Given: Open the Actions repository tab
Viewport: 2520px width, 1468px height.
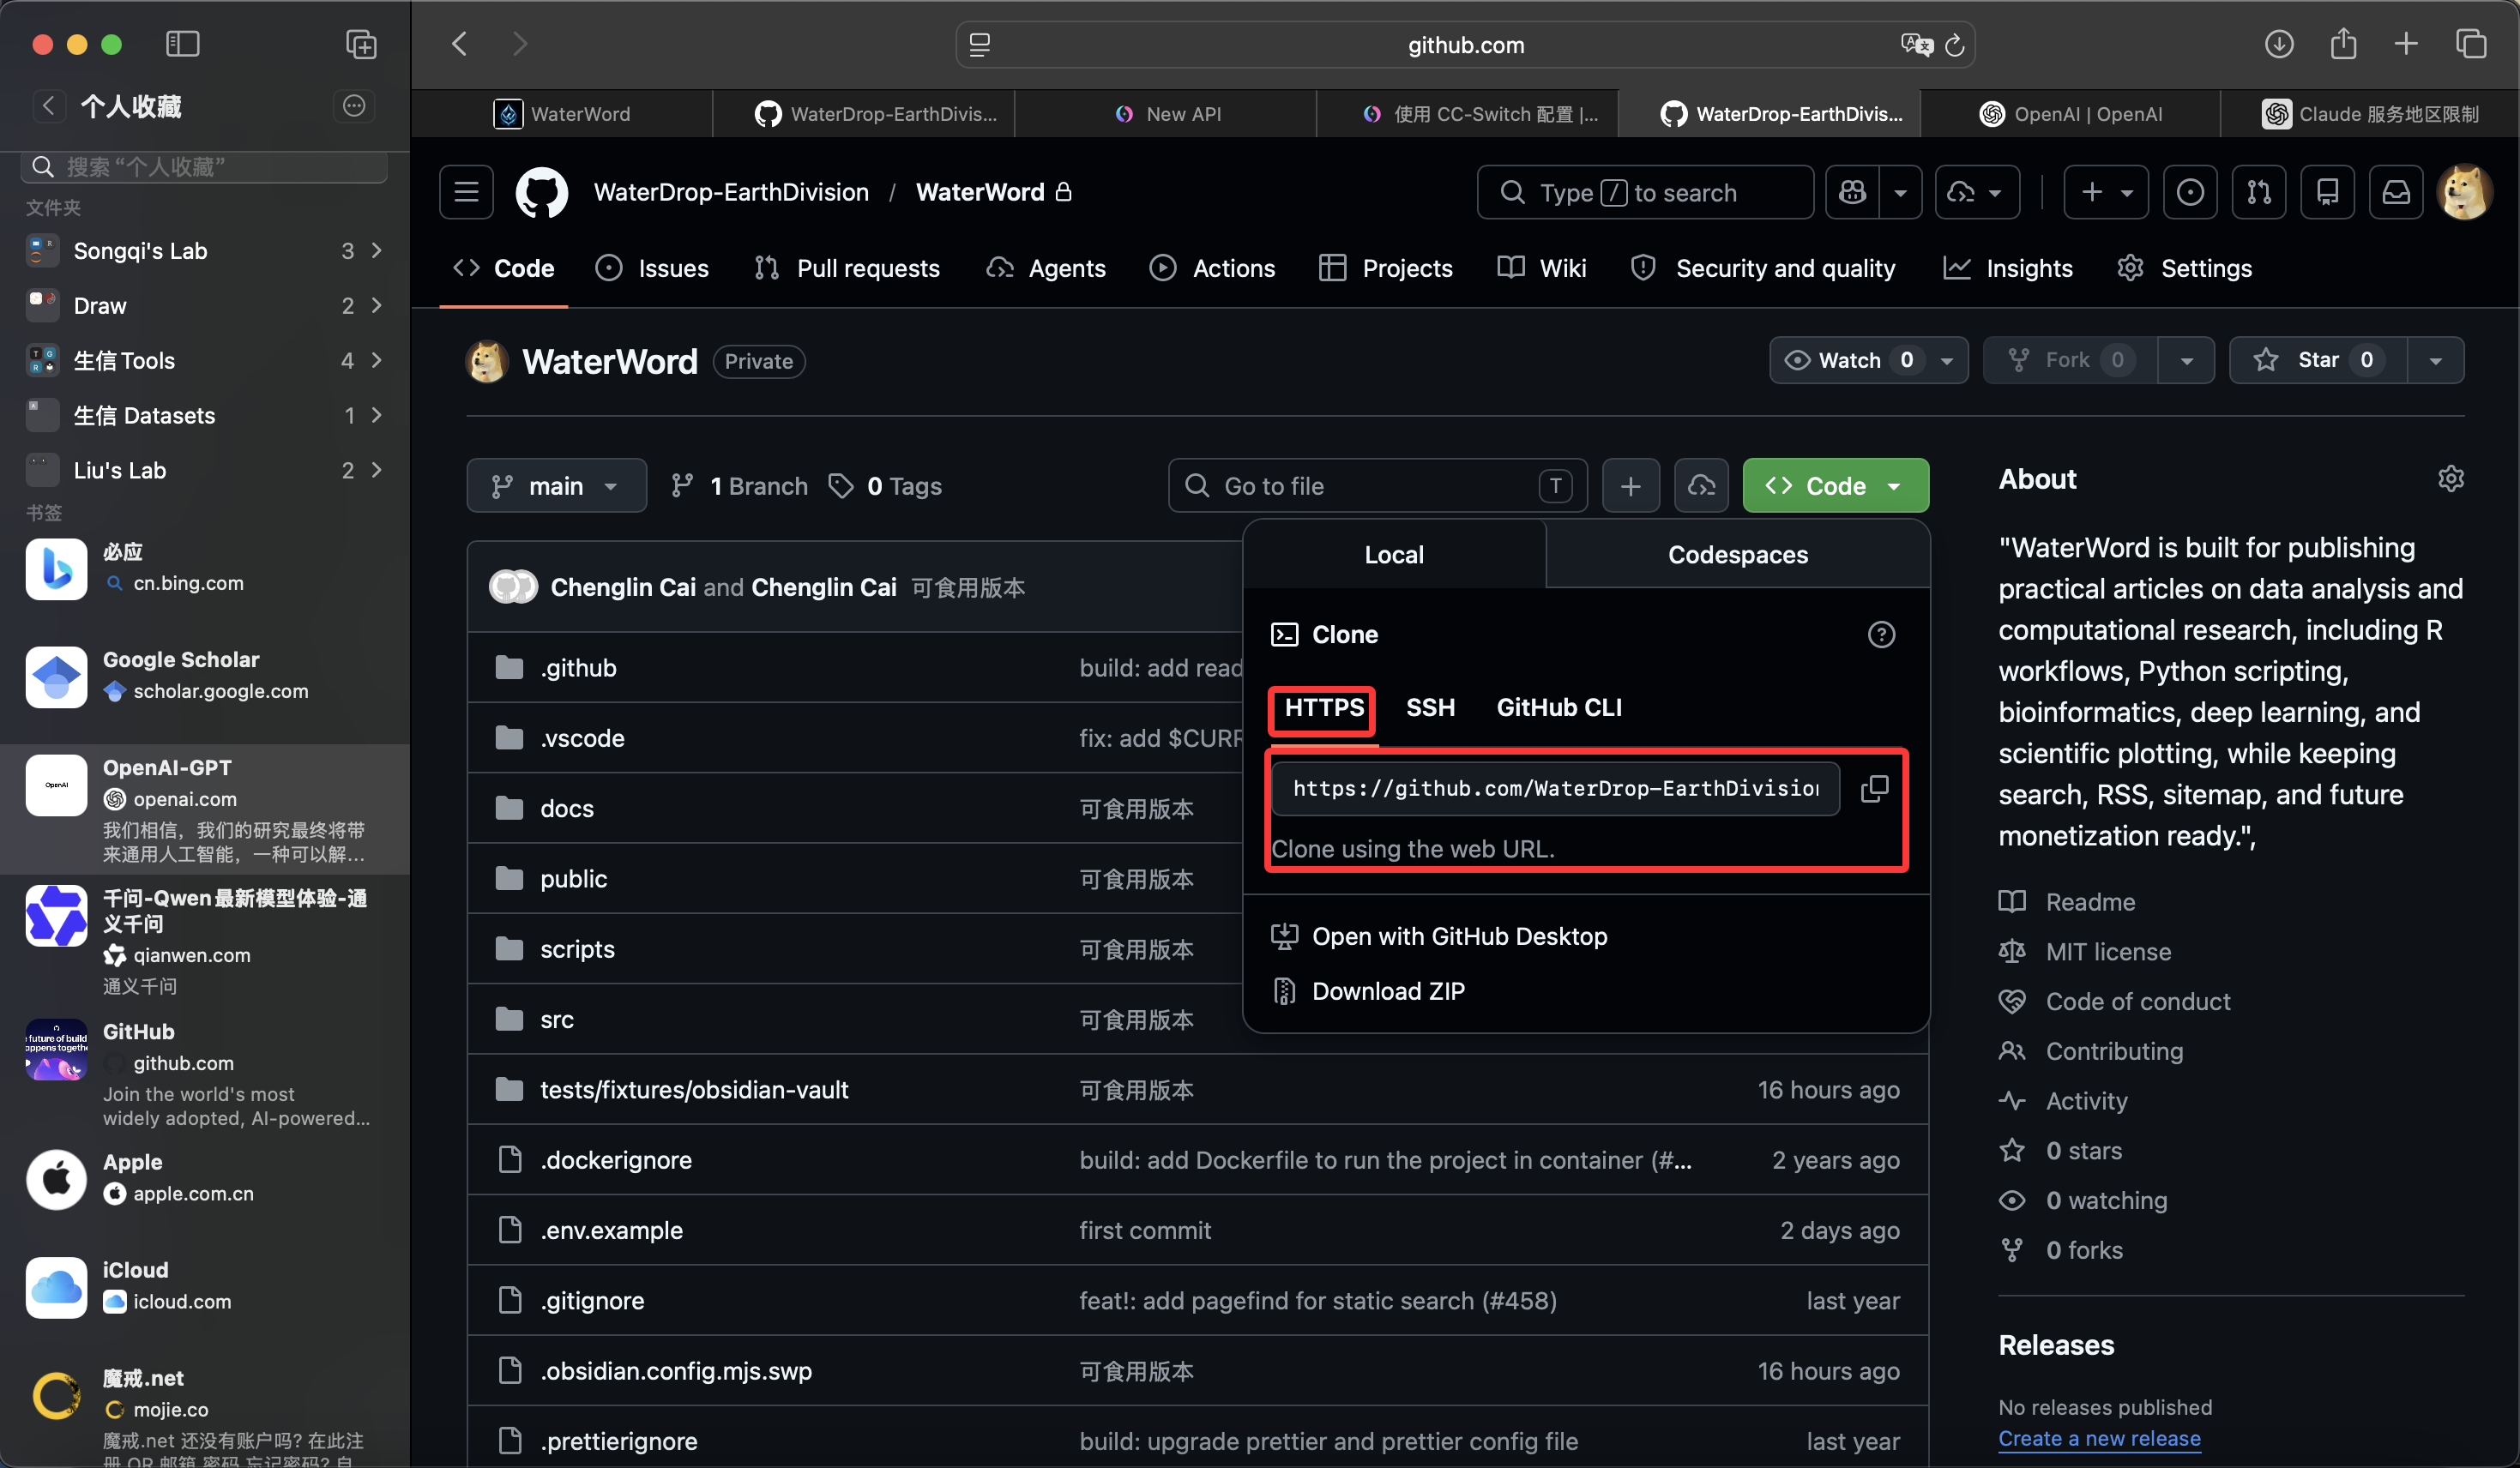Looking at the screenshot, I should coord(1212,268).
